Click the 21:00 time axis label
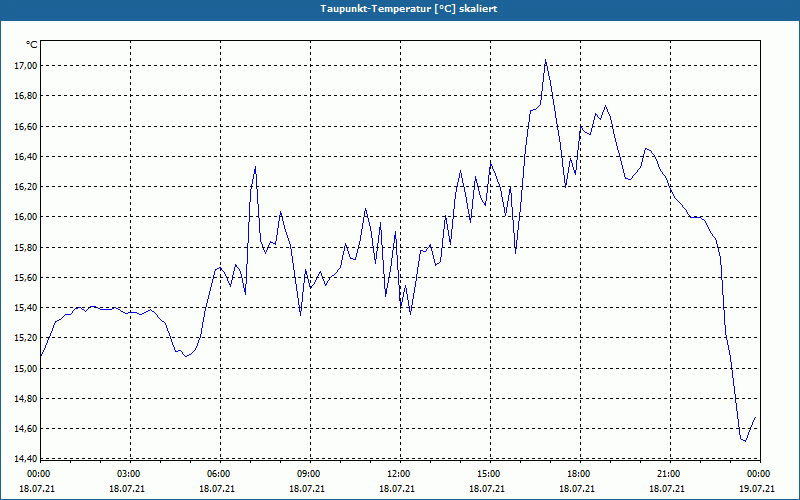 [669, 474]
